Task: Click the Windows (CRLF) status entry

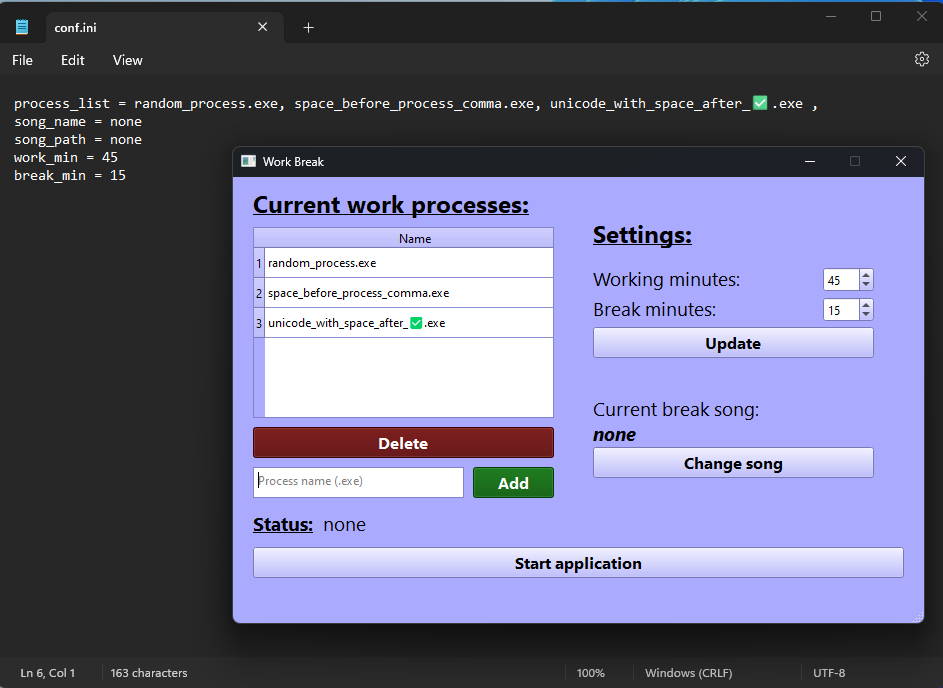Action: tap(689, 673)
